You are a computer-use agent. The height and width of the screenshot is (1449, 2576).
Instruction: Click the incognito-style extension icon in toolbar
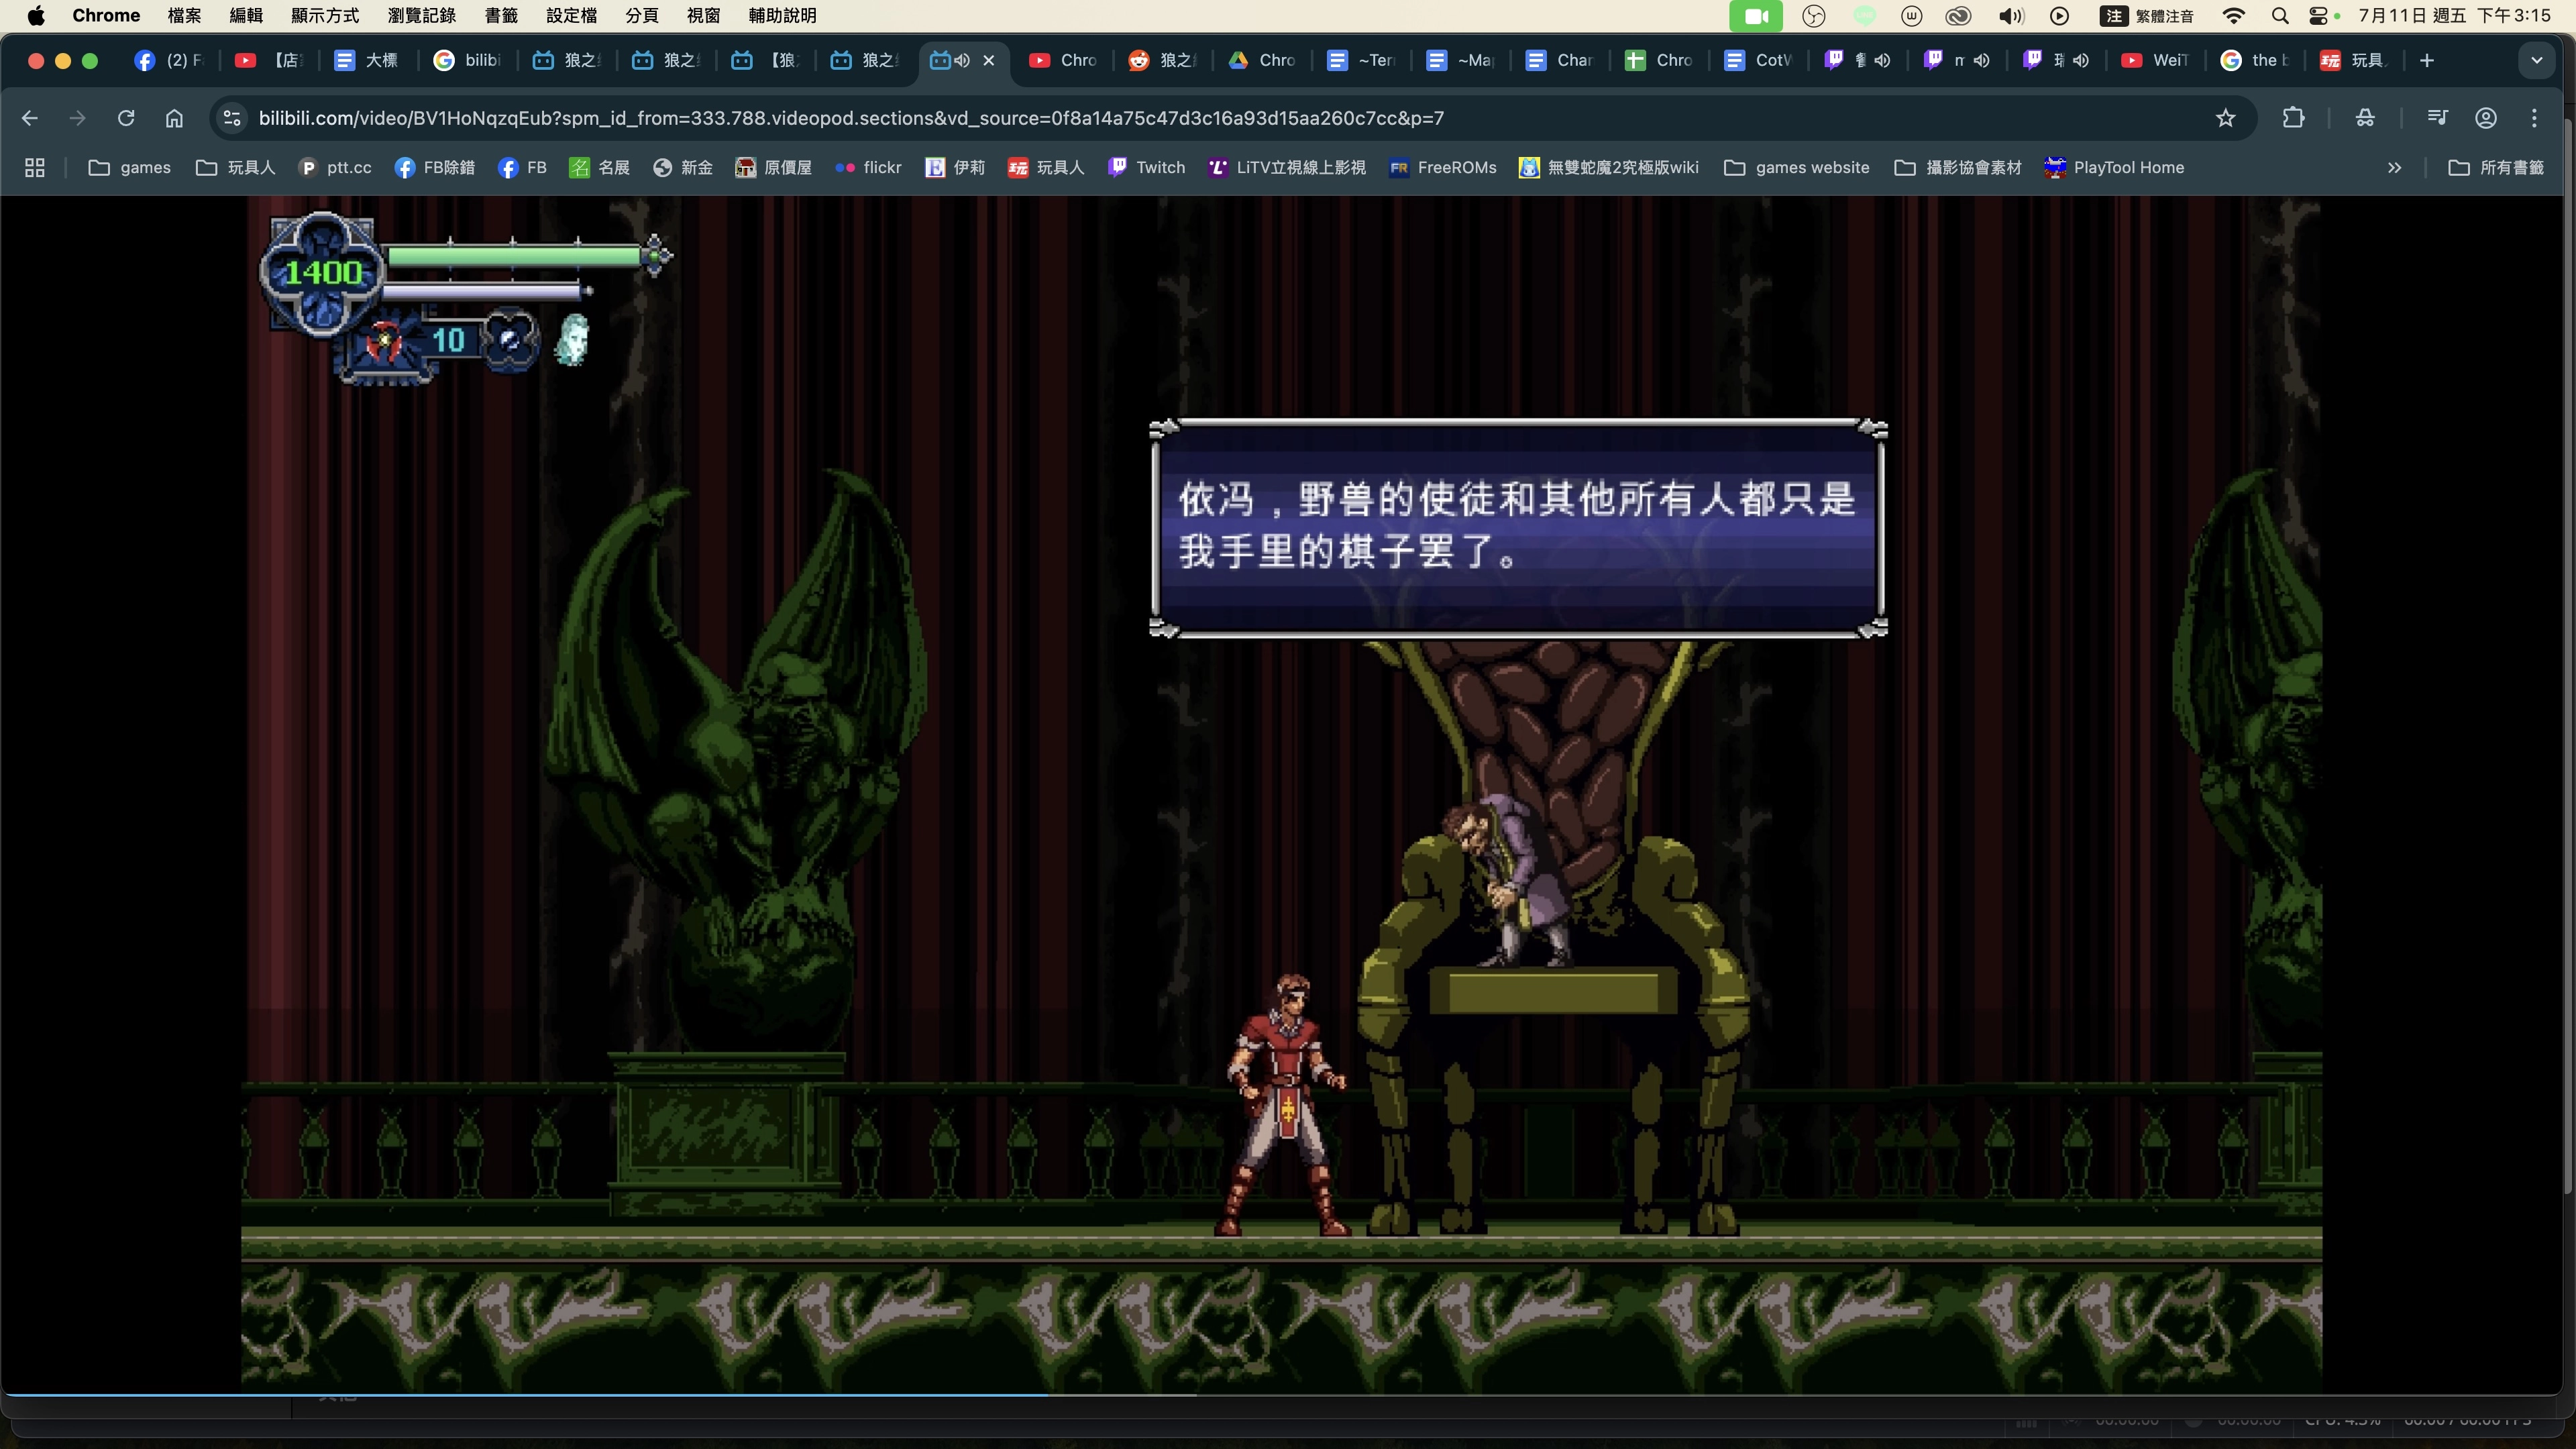click(x=2365, y=118)
